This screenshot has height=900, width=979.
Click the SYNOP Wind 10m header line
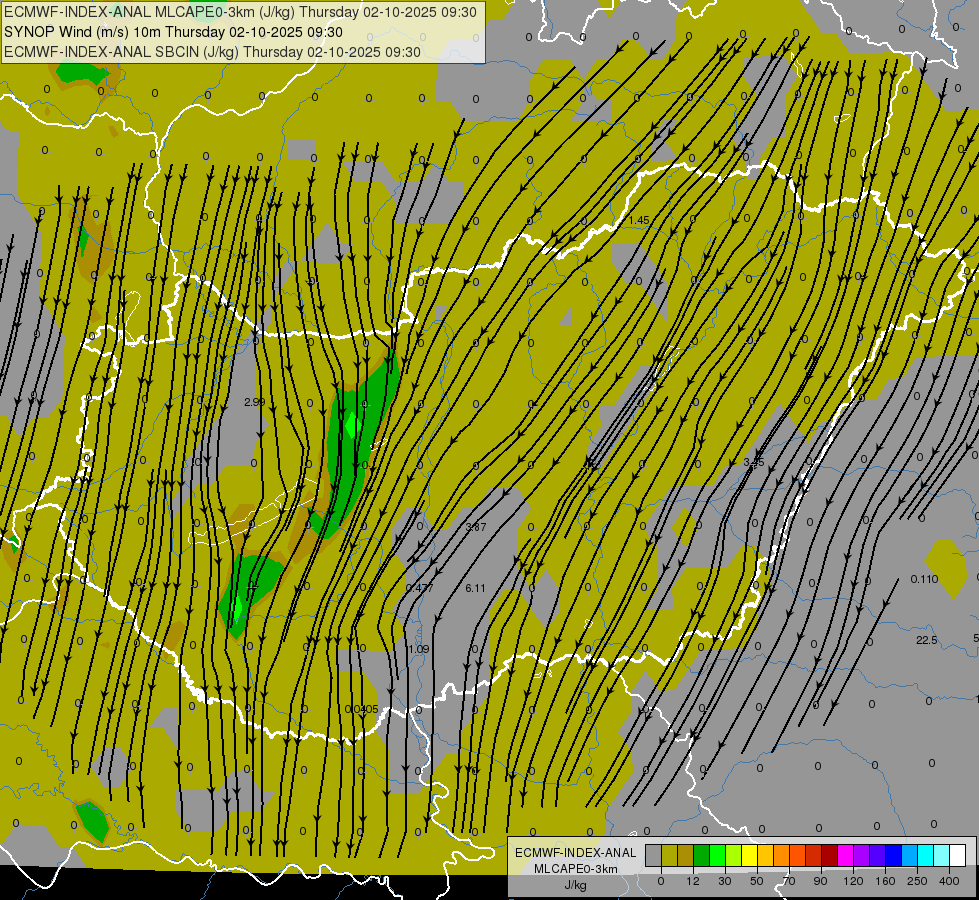click(173, 32)
